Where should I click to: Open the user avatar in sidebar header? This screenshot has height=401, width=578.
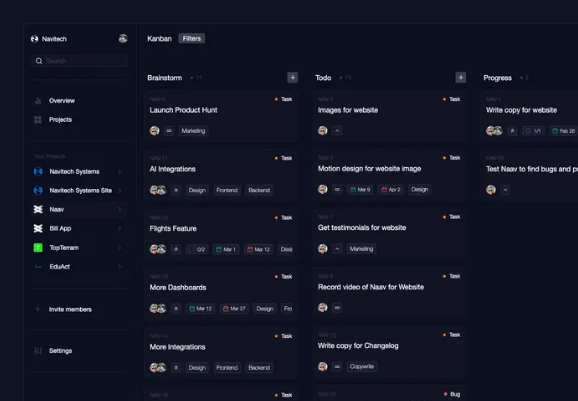pyautogui.click(x=123, y=38)
